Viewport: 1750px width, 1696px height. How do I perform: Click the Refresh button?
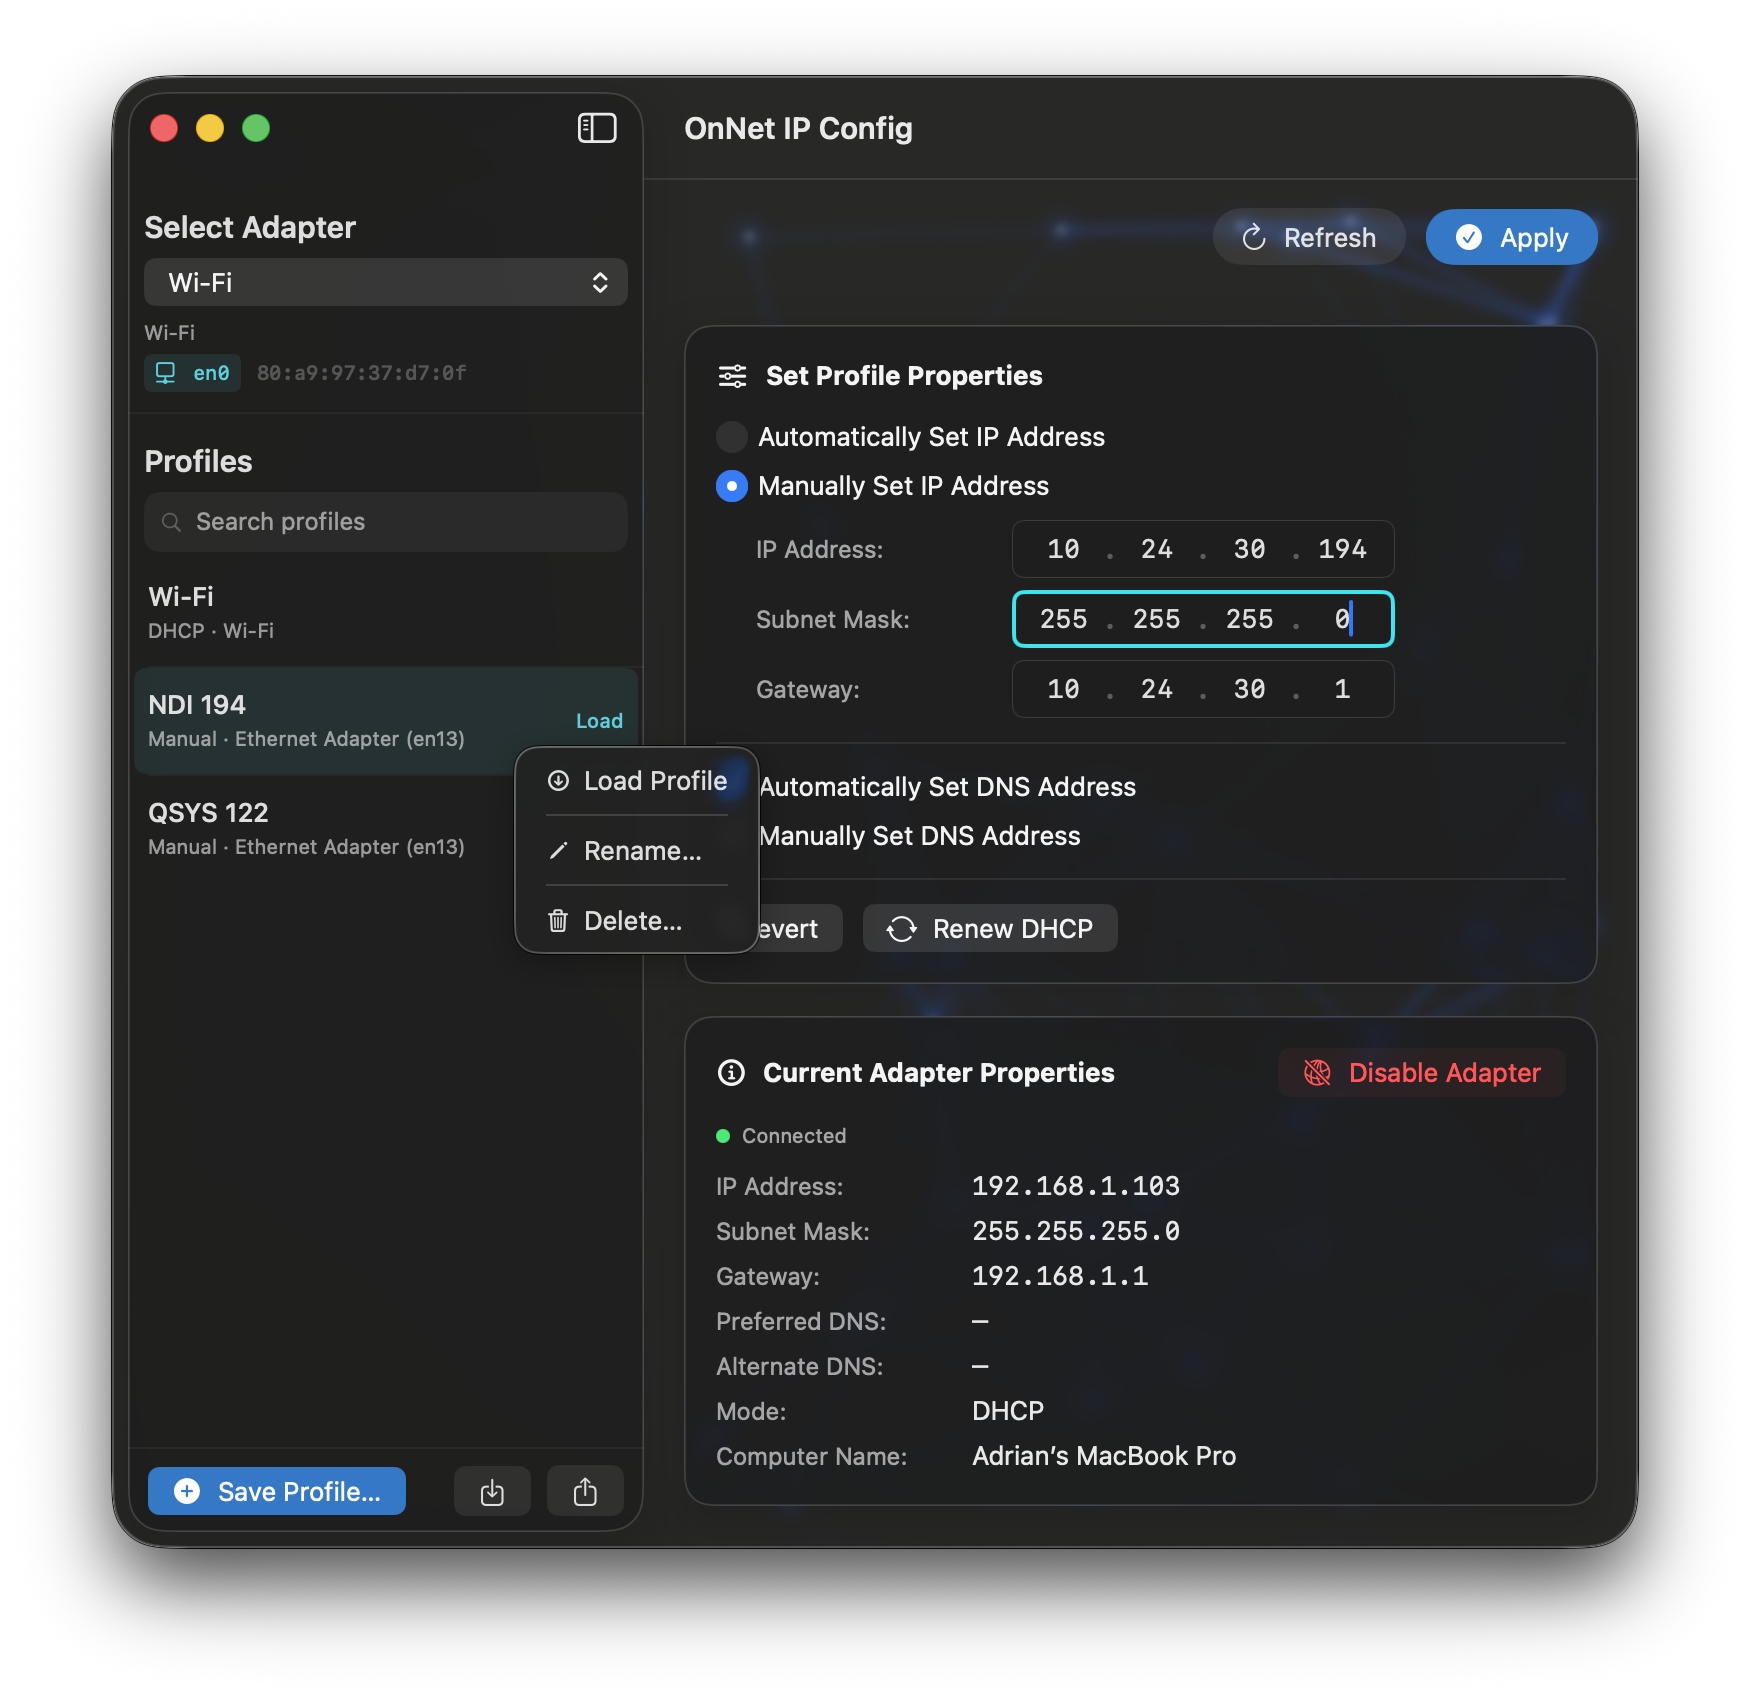[x=1309, y=237]
